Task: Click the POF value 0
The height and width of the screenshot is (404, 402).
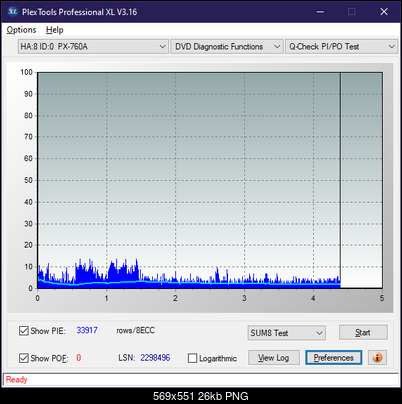Action: 79,358
